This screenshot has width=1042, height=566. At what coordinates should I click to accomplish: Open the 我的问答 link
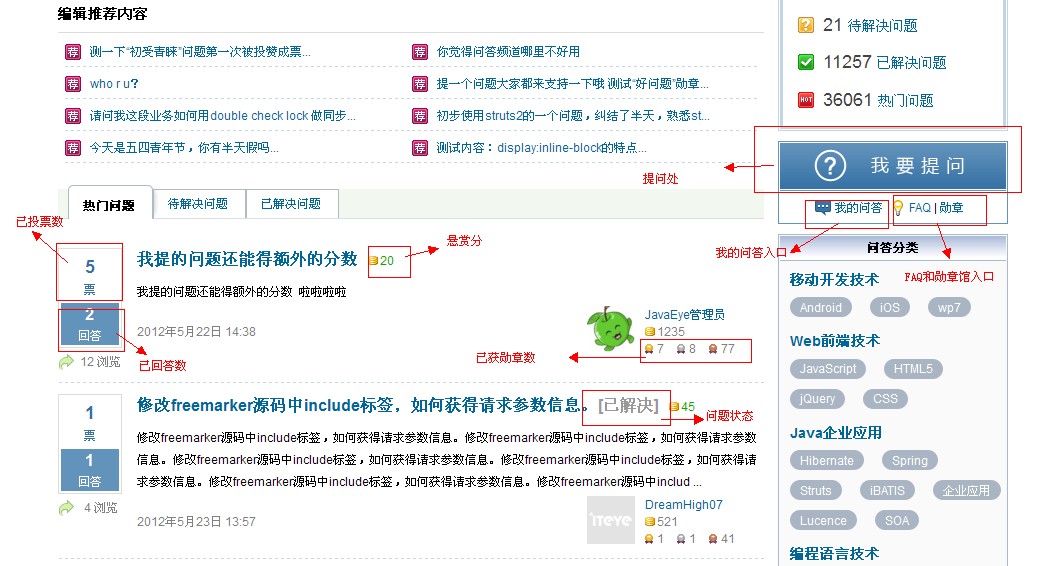coord(858,208)
